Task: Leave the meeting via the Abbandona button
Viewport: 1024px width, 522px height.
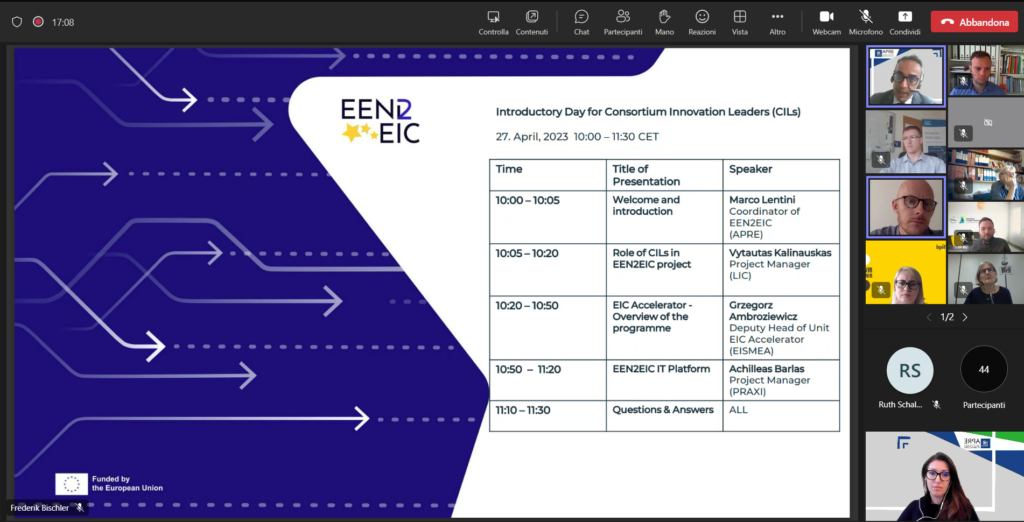Action: [x=974, y=22]
